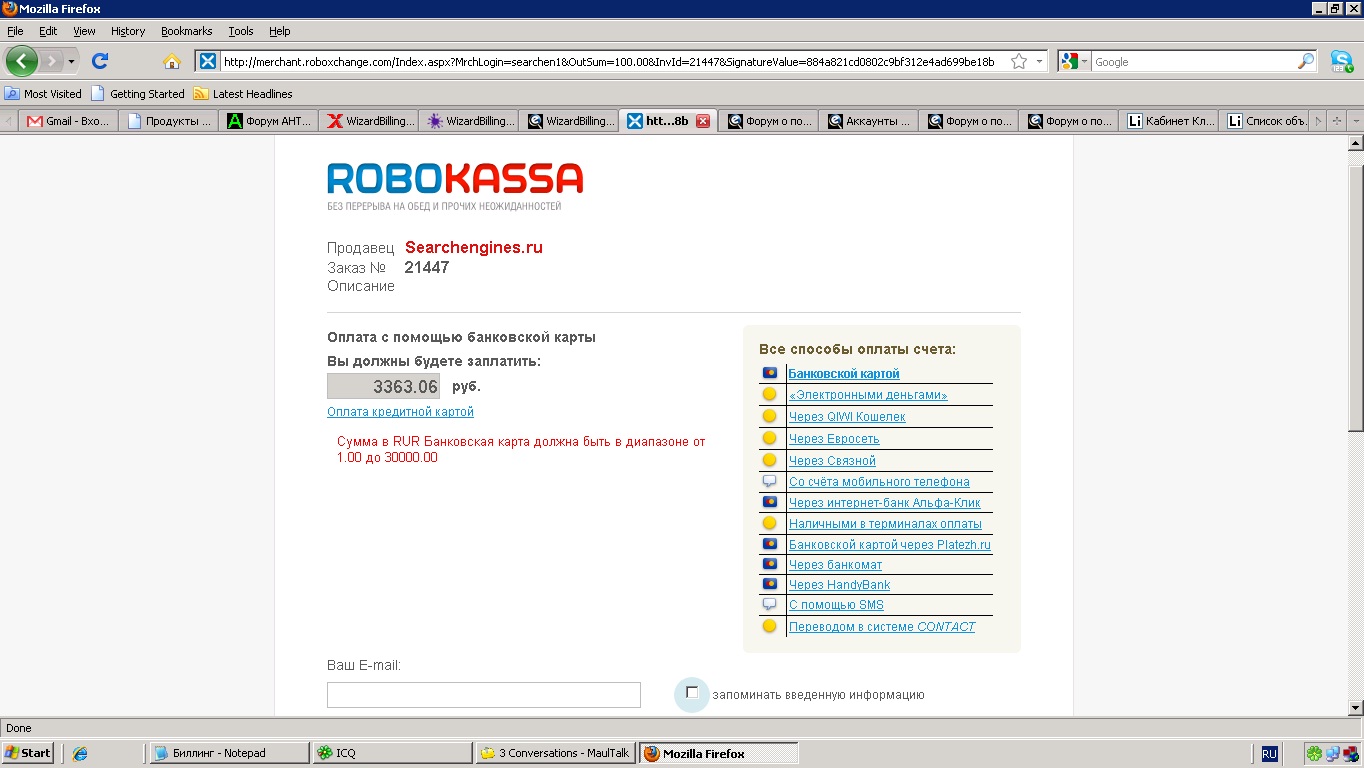The width and height of the screenshot is (1364, 768).
Task: Open a new tab with plus button
Action: point(1337,121)
